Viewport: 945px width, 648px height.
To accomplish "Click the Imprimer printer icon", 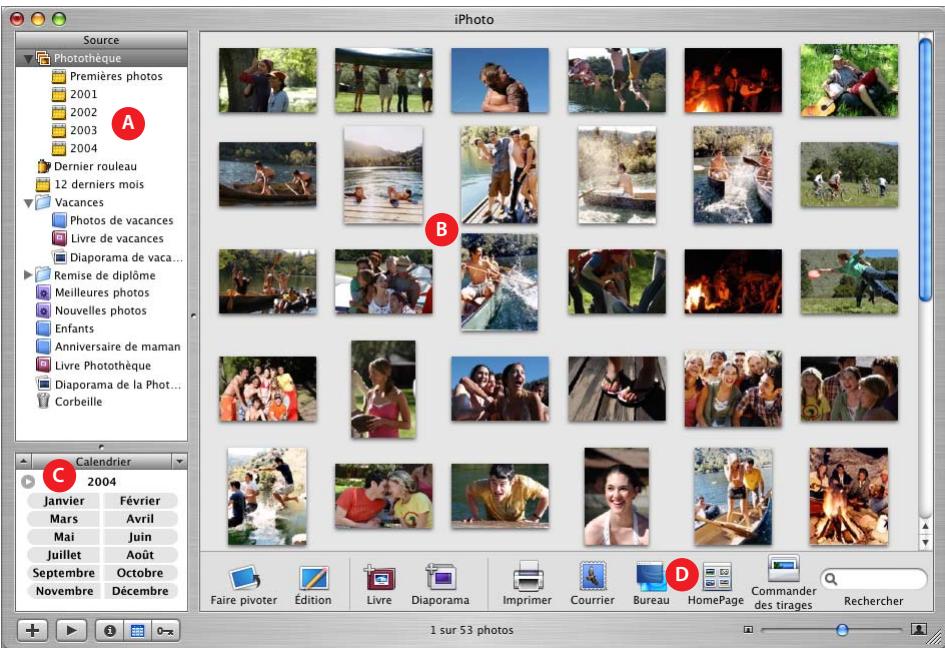I will click(x=528, y=576).
